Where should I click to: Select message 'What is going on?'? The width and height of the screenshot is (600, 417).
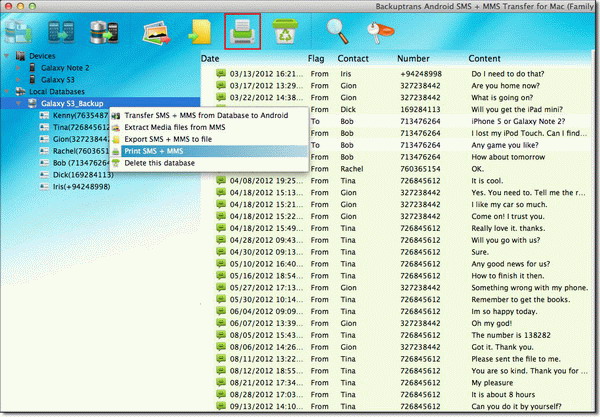[x=502, y=97]
